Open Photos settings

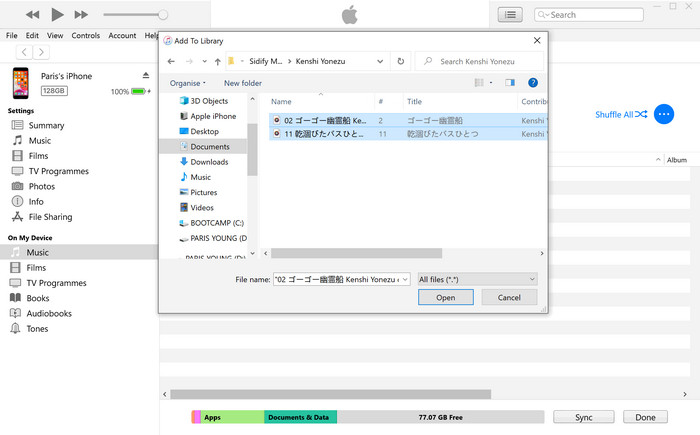42,186
